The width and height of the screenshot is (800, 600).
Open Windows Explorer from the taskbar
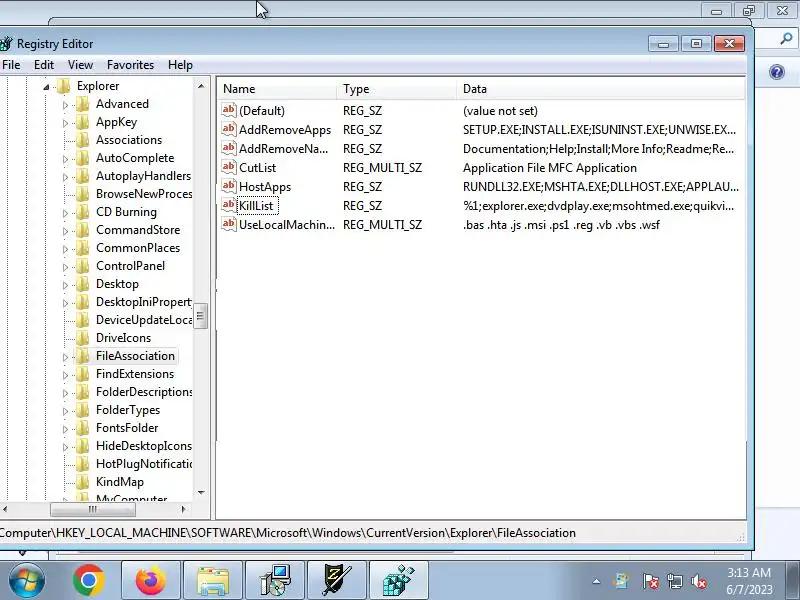tap(213, 581)
